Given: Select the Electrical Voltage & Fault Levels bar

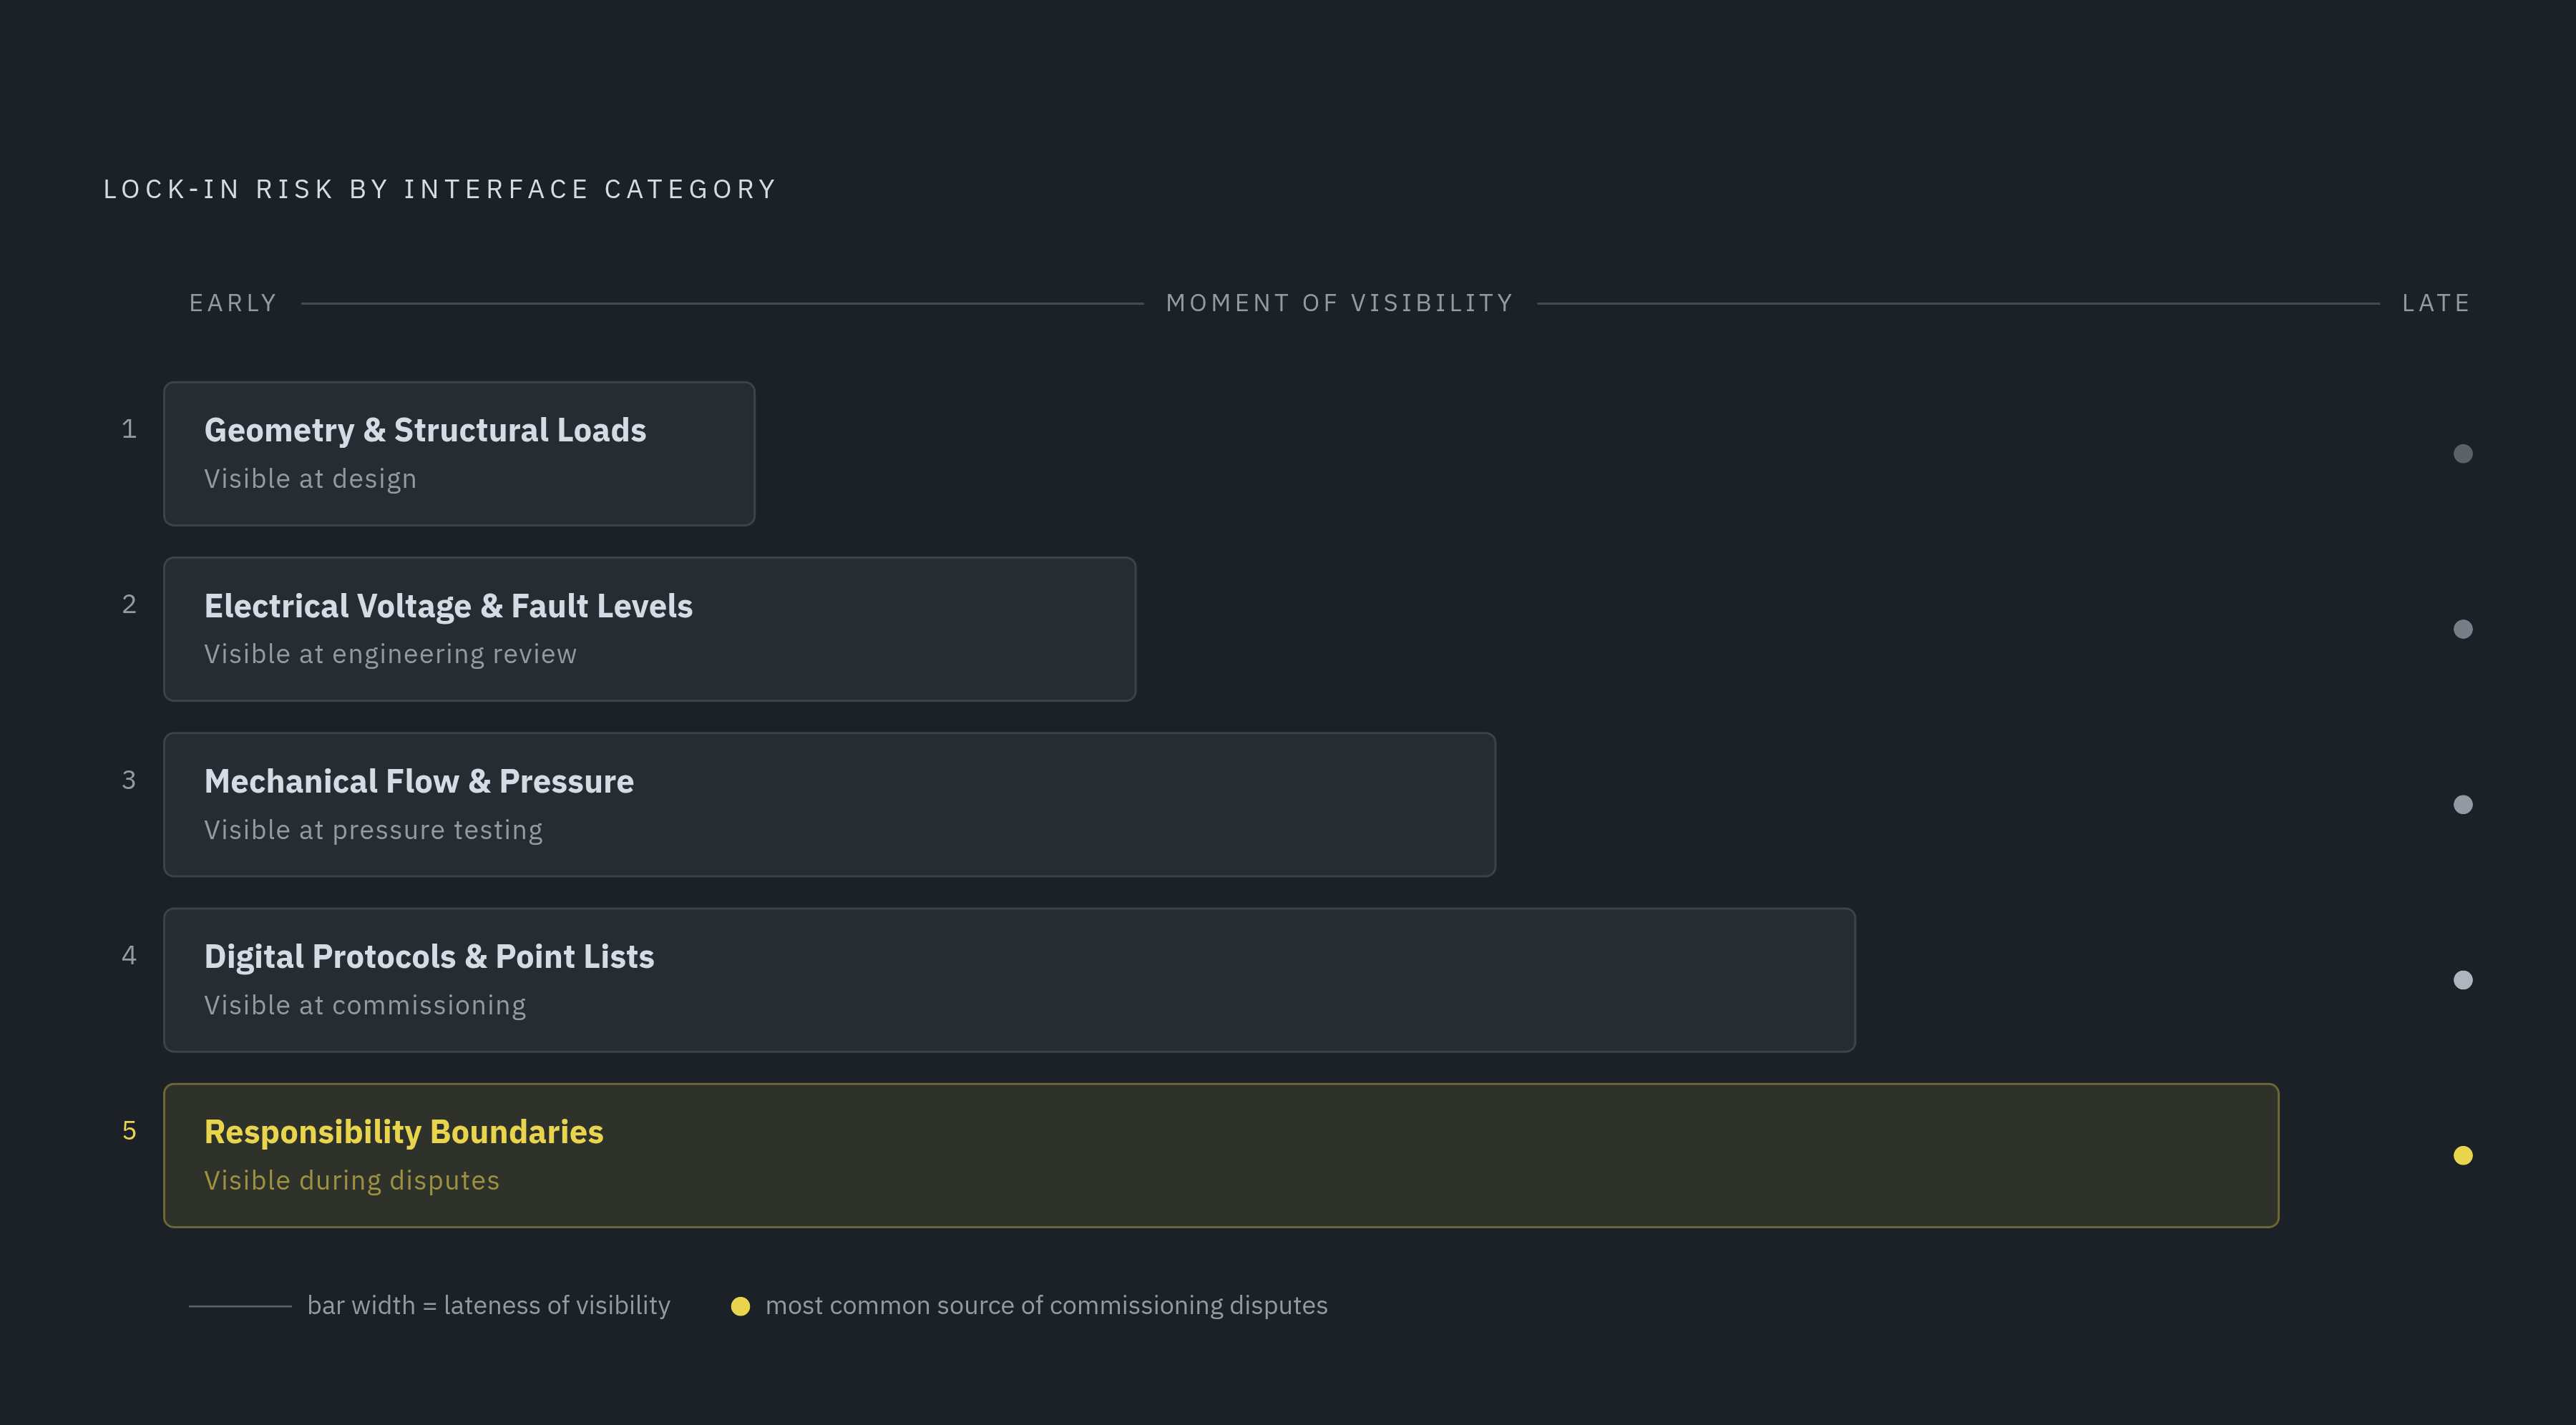Looking at the screenshot, I should [650, 629].
